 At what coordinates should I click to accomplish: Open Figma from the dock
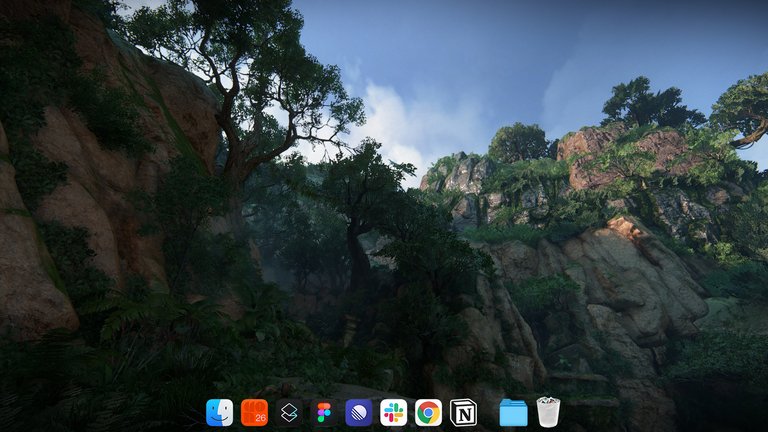pos(324,412)
